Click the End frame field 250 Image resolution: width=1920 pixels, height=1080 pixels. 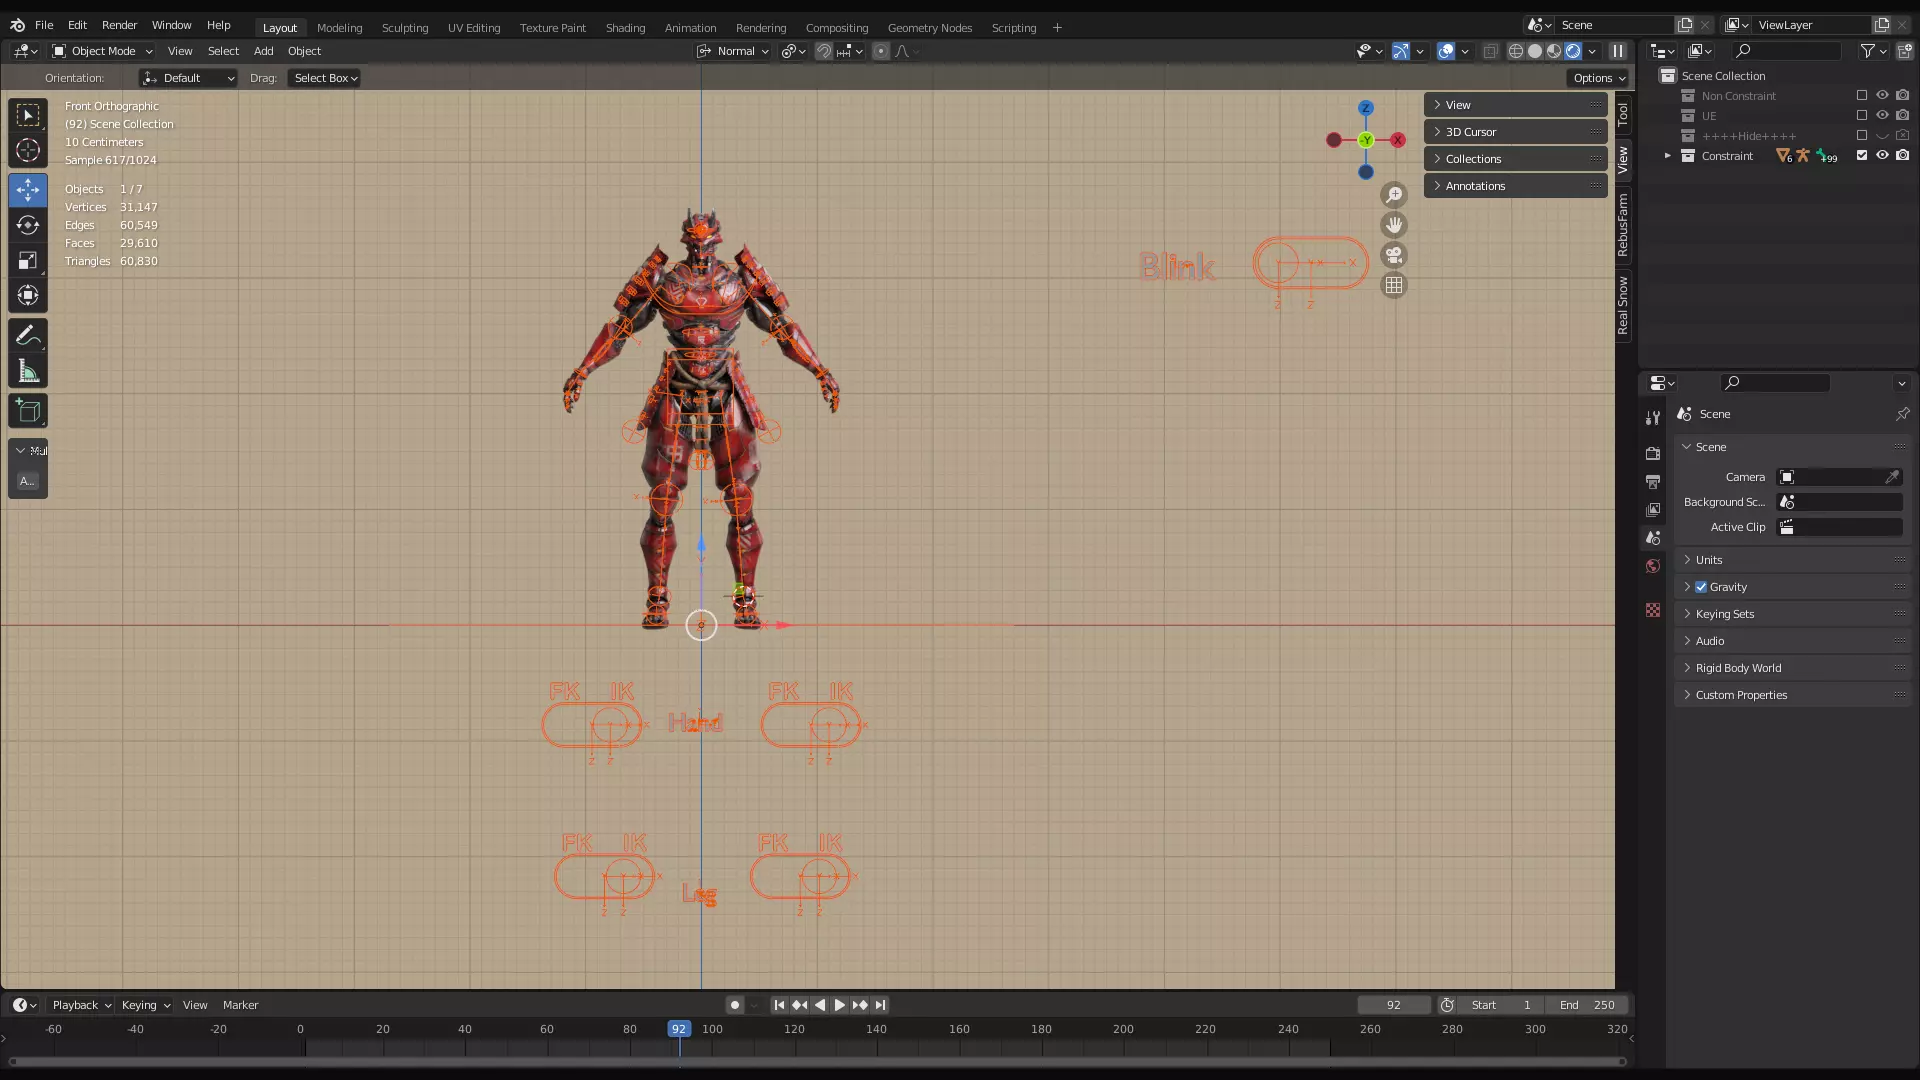[x=1588, y=1005]
